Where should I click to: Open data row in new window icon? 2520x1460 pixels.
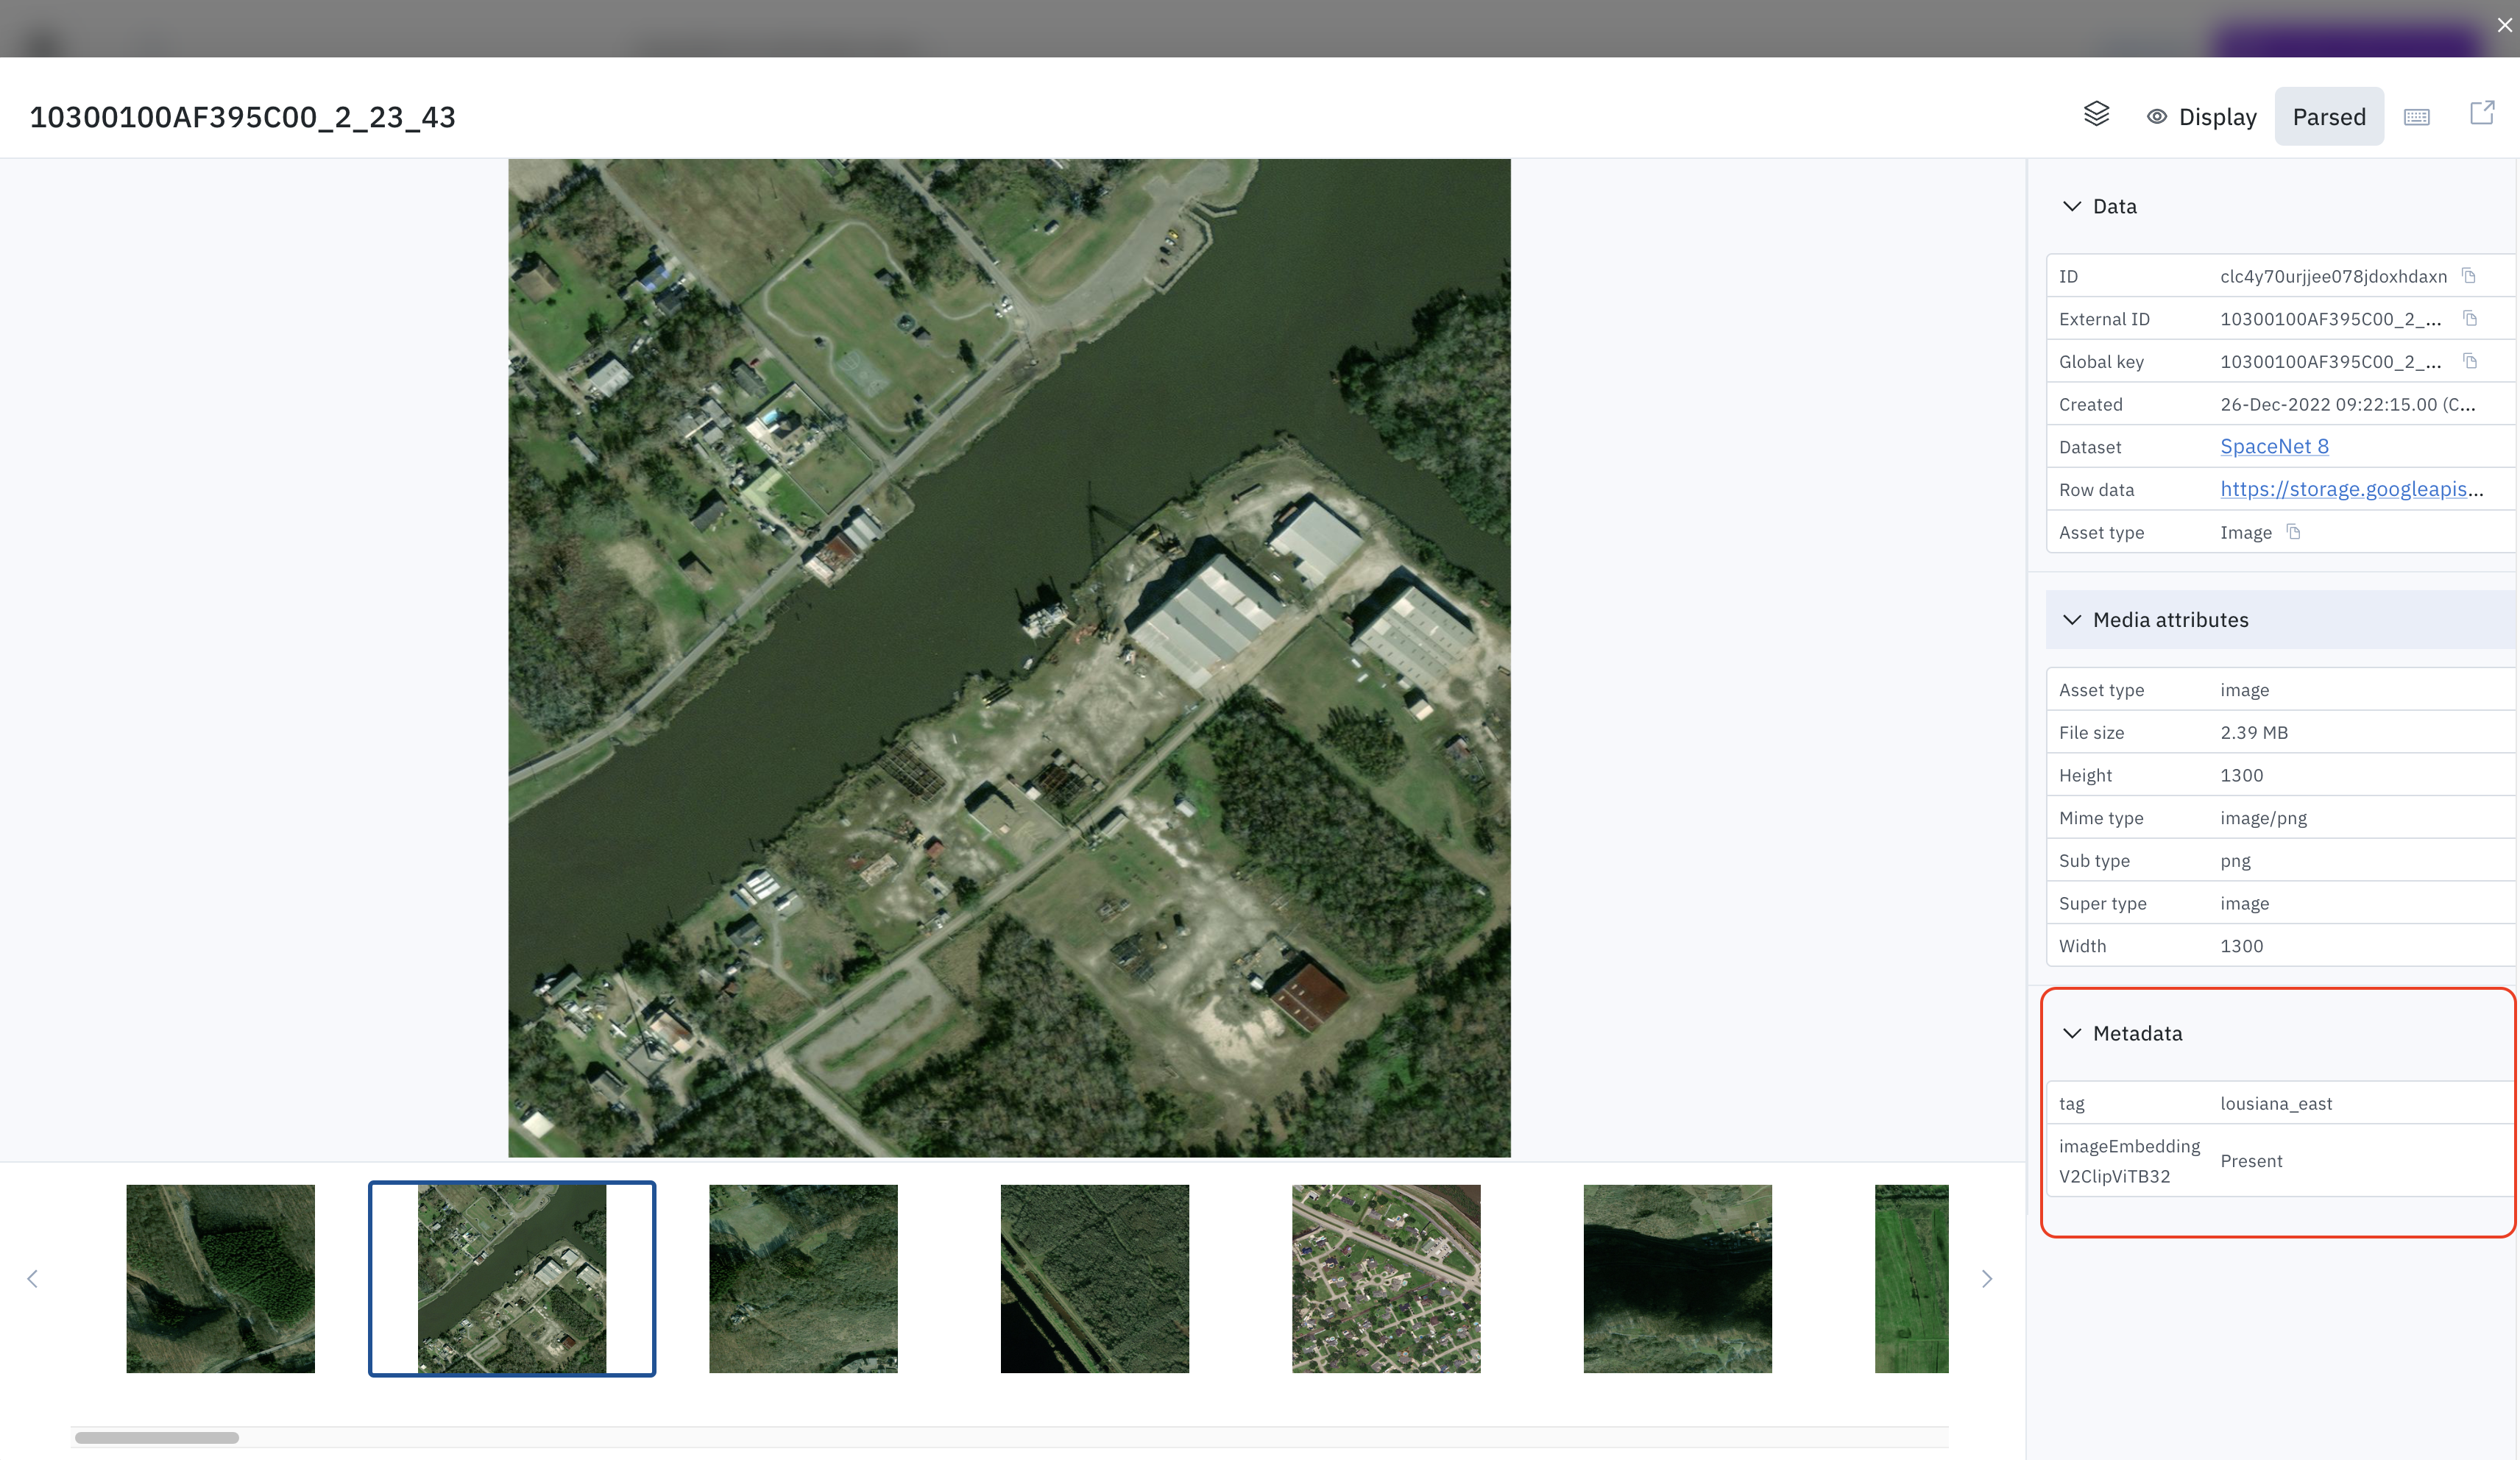pos(2481,113)
